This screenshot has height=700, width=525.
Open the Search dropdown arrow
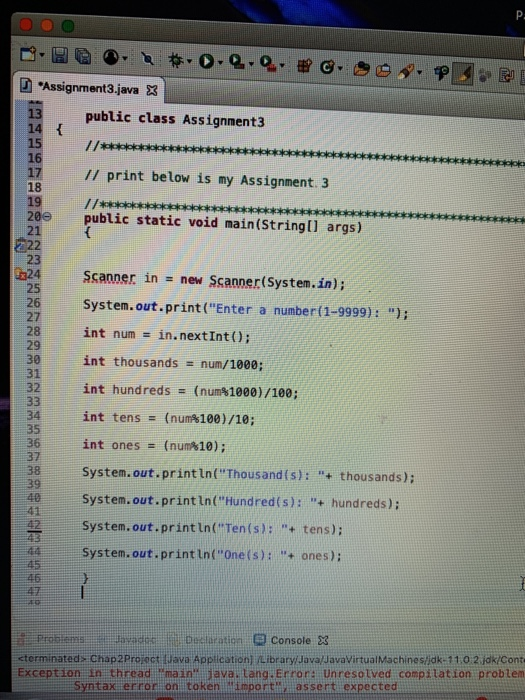pos(419,72)
